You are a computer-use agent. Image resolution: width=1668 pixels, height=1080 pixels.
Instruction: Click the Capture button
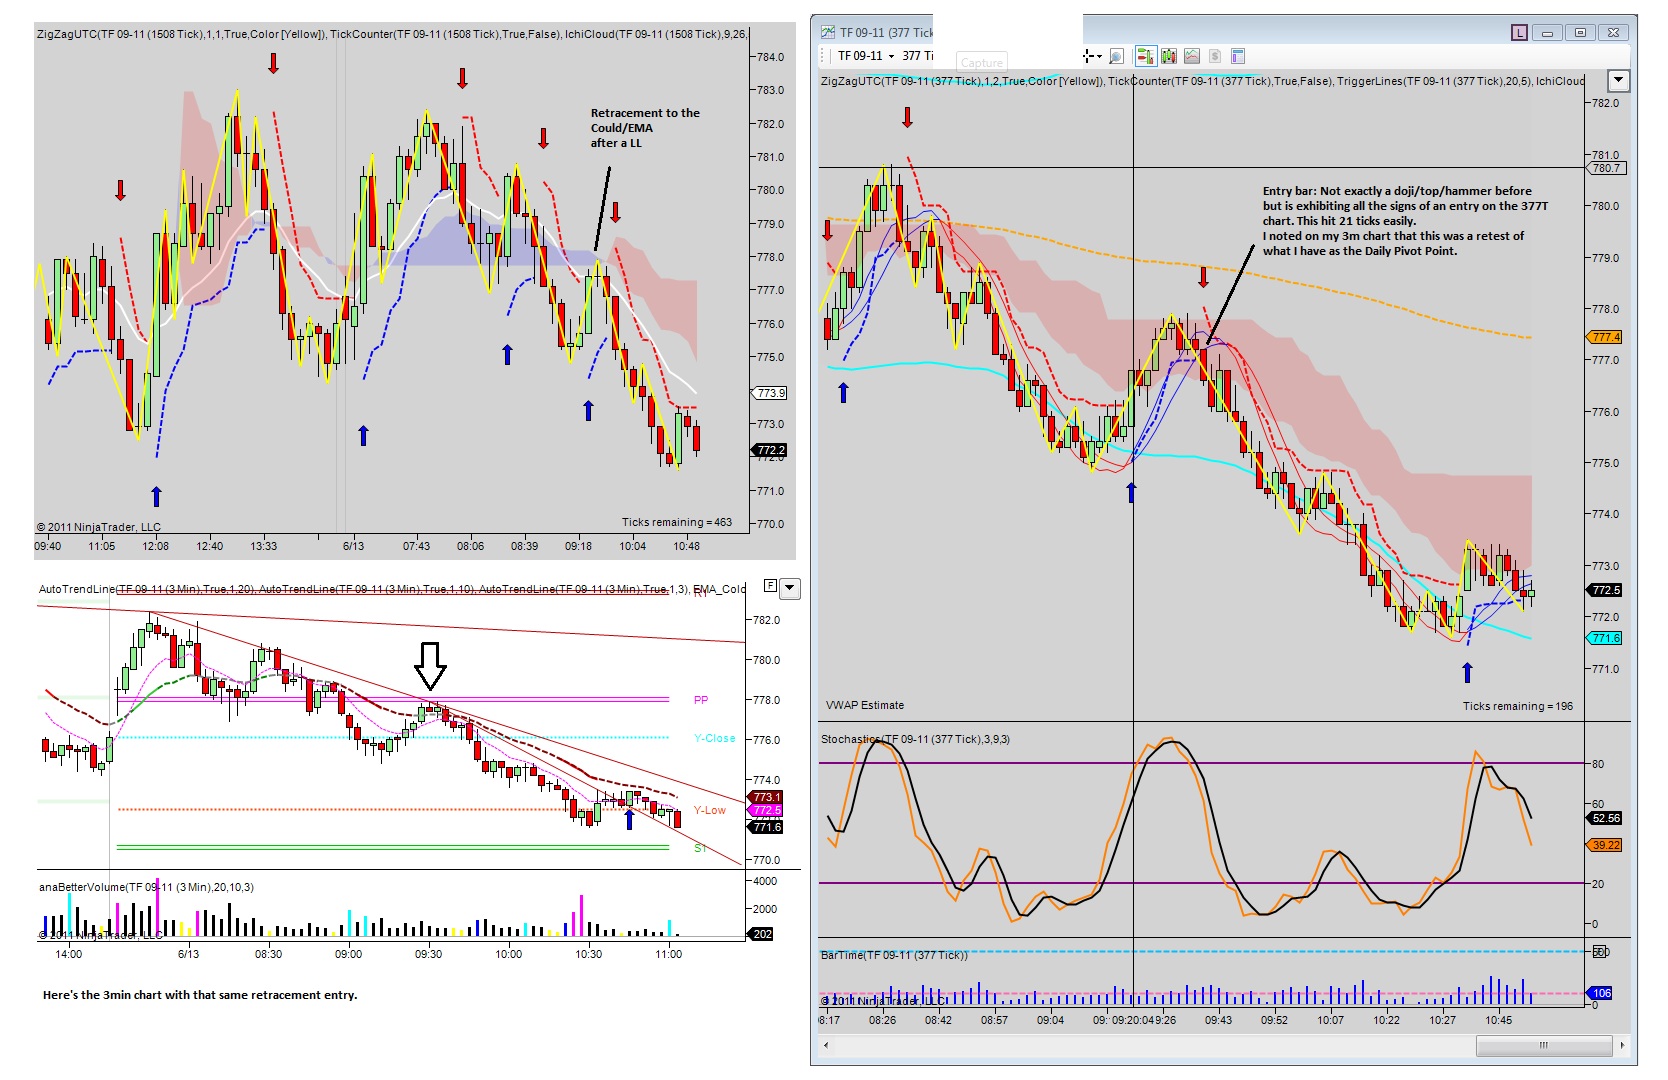981,62
